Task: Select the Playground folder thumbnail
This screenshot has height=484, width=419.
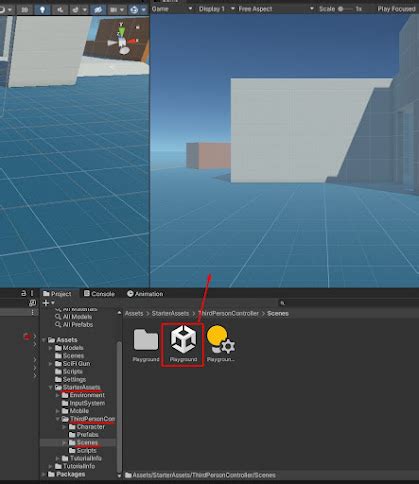Action: (146, 345)
